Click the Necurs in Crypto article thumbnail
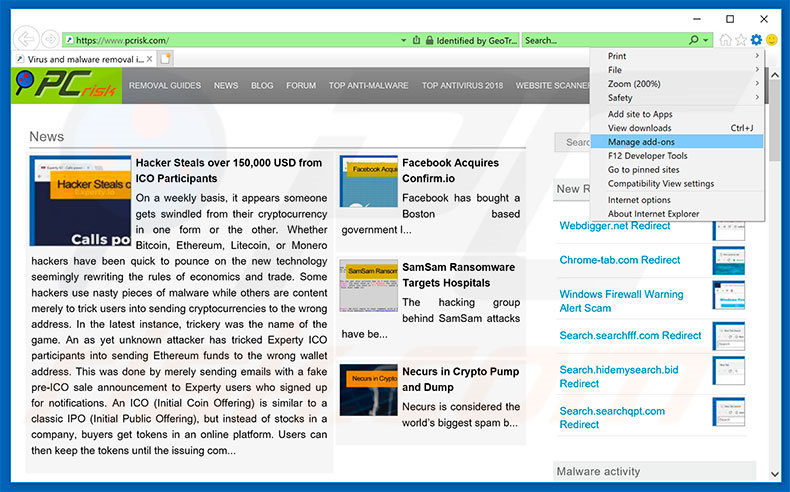Screen dimensions: 790x492 [369, 390]
